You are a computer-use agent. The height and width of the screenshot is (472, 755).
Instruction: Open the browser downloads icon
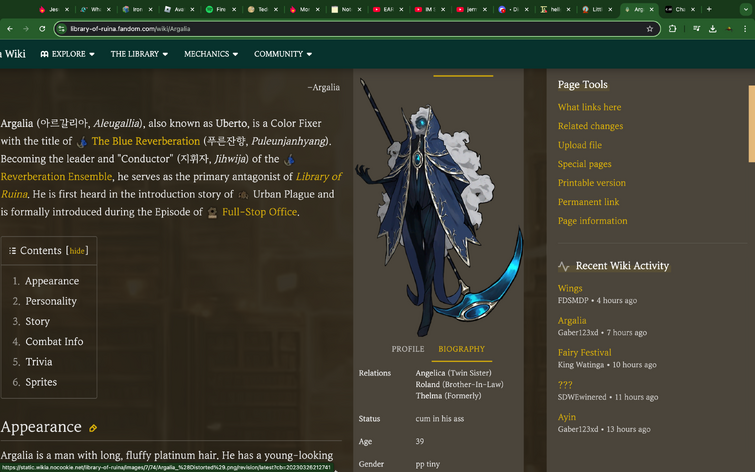(713, 29)
